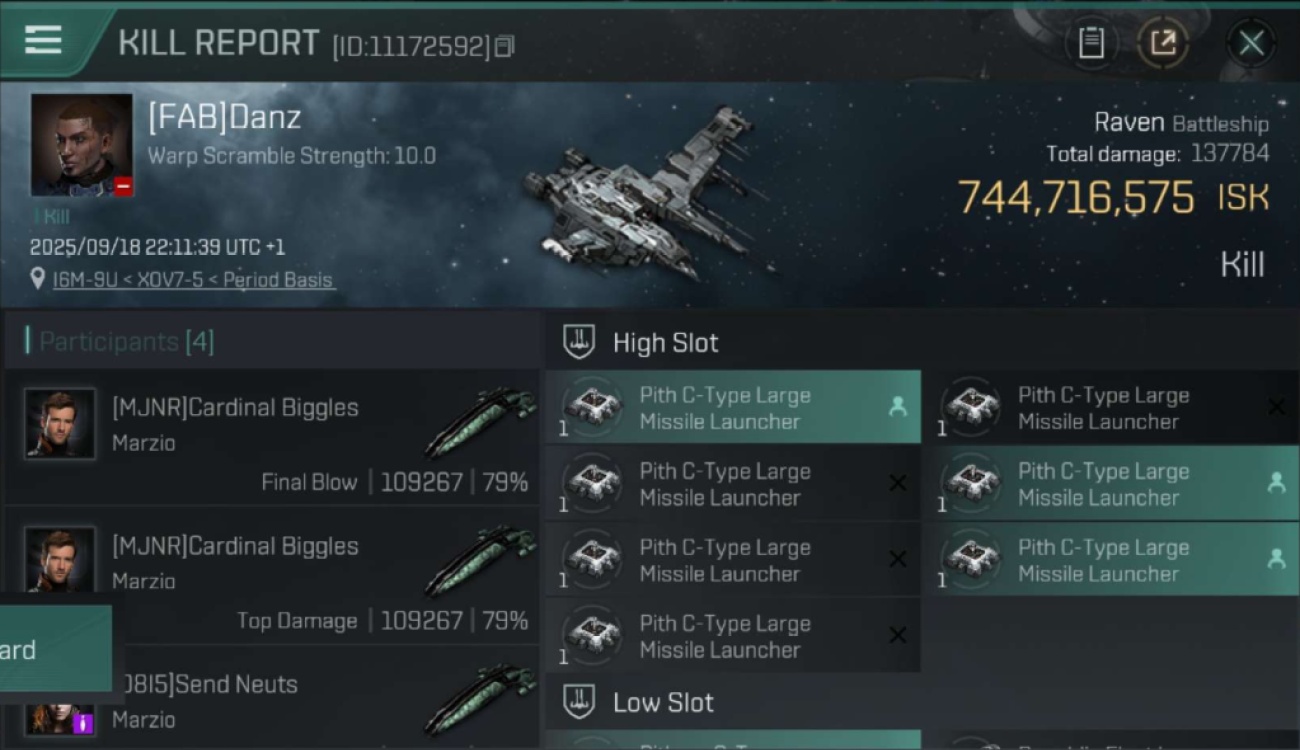Select the Participants [4] tab
The width and height of the screenshot is (1300, 750).
[126, 342]
